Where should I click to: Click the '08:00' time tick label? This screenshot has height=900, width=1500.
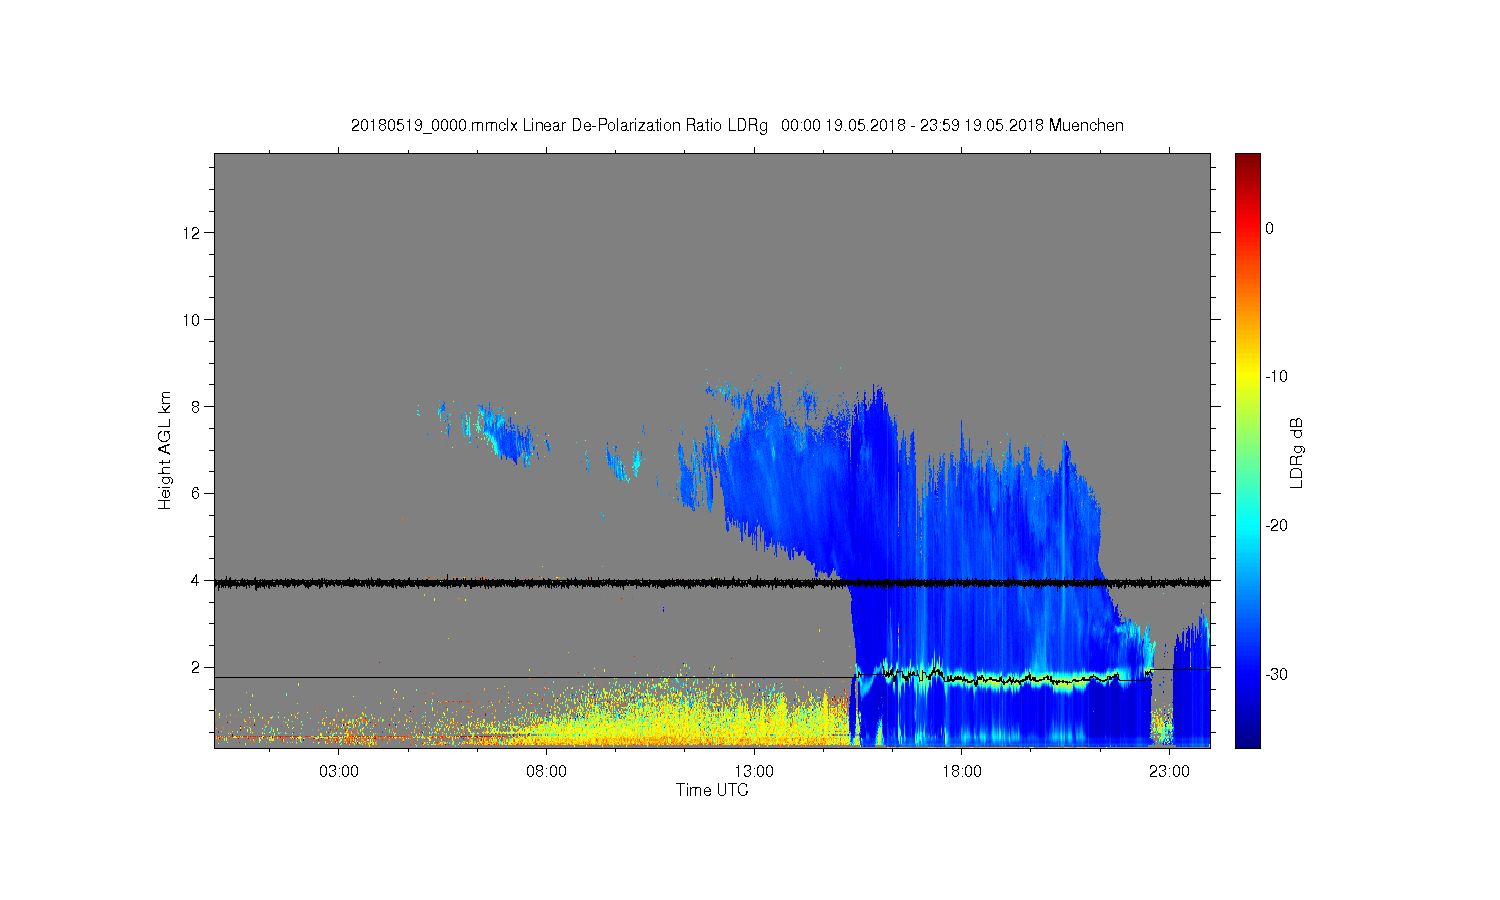point(546,772)
